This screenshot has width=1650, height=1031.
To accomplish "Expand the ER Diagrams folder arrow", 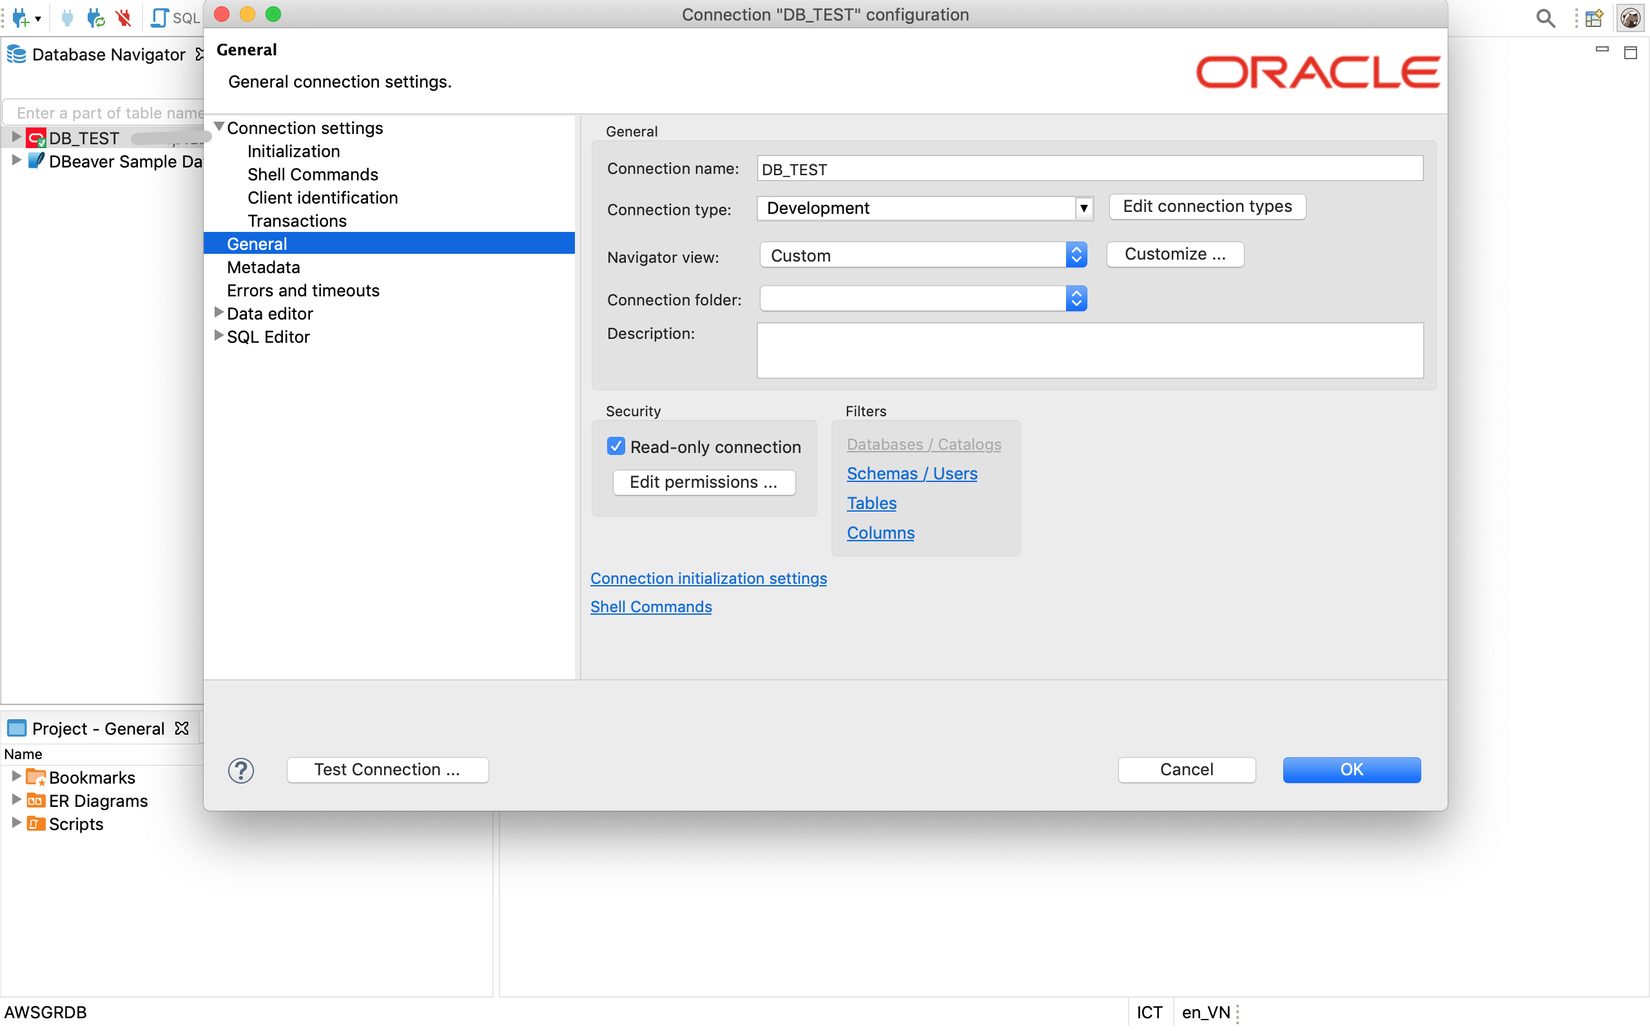I will point(16,799).
